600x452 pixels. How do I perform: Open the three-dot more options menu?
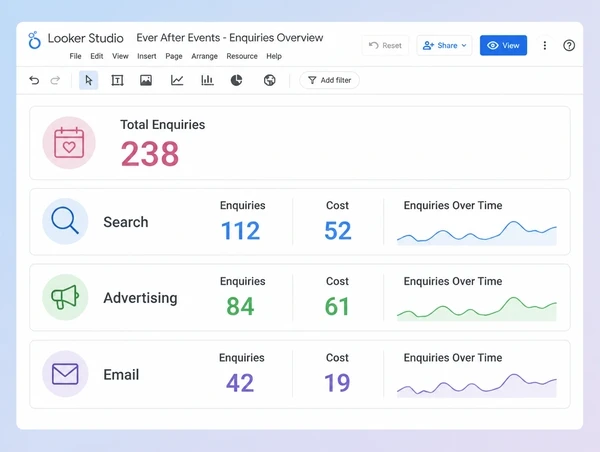pos(545,46)
